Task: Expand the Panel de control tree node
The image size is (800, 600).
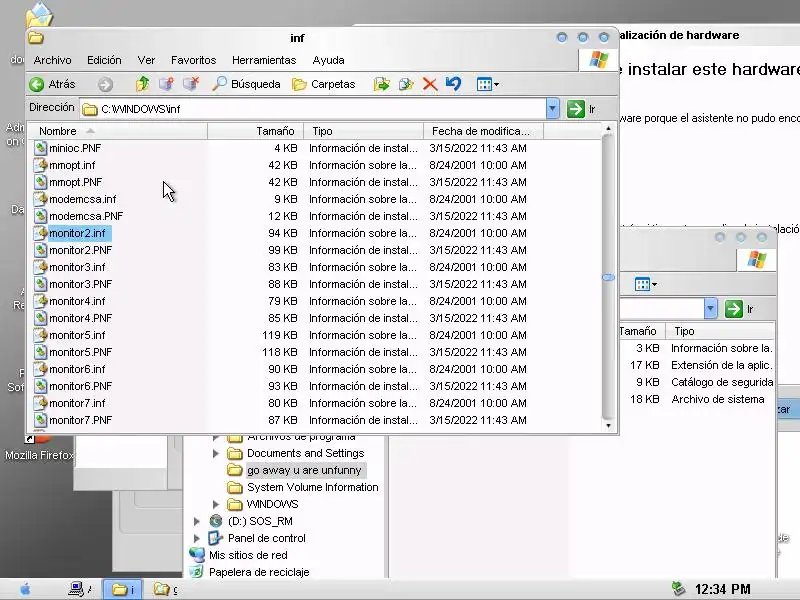Action: click(196, 538)
